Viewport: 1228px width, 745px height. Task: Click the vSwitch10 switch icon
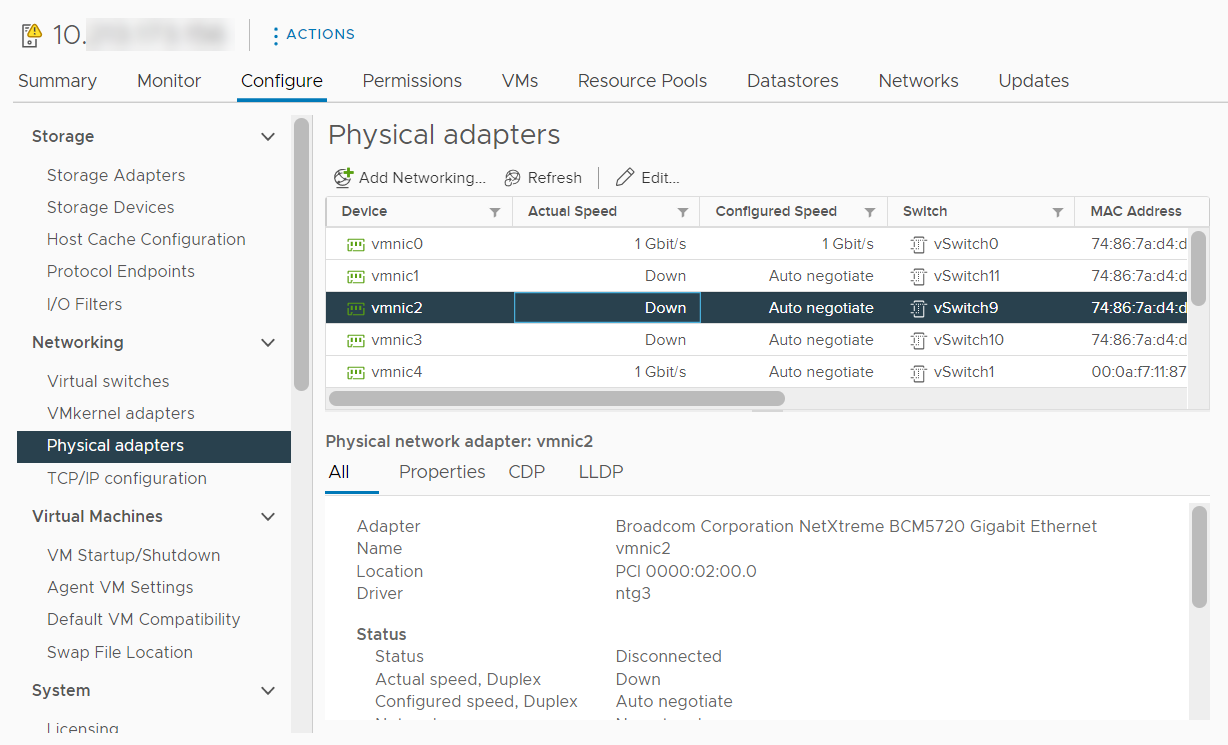[918, 340]
